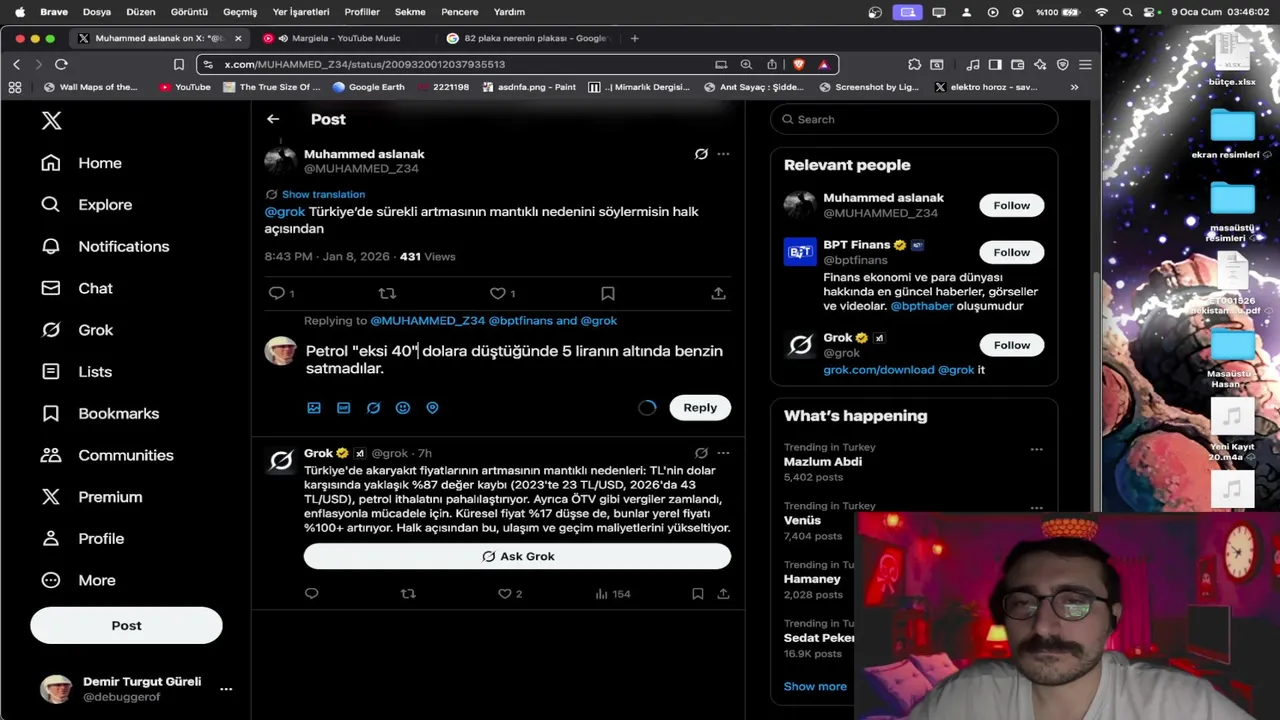
Task: Click Grok icon on Muhammed's post header
Action: 701,154
